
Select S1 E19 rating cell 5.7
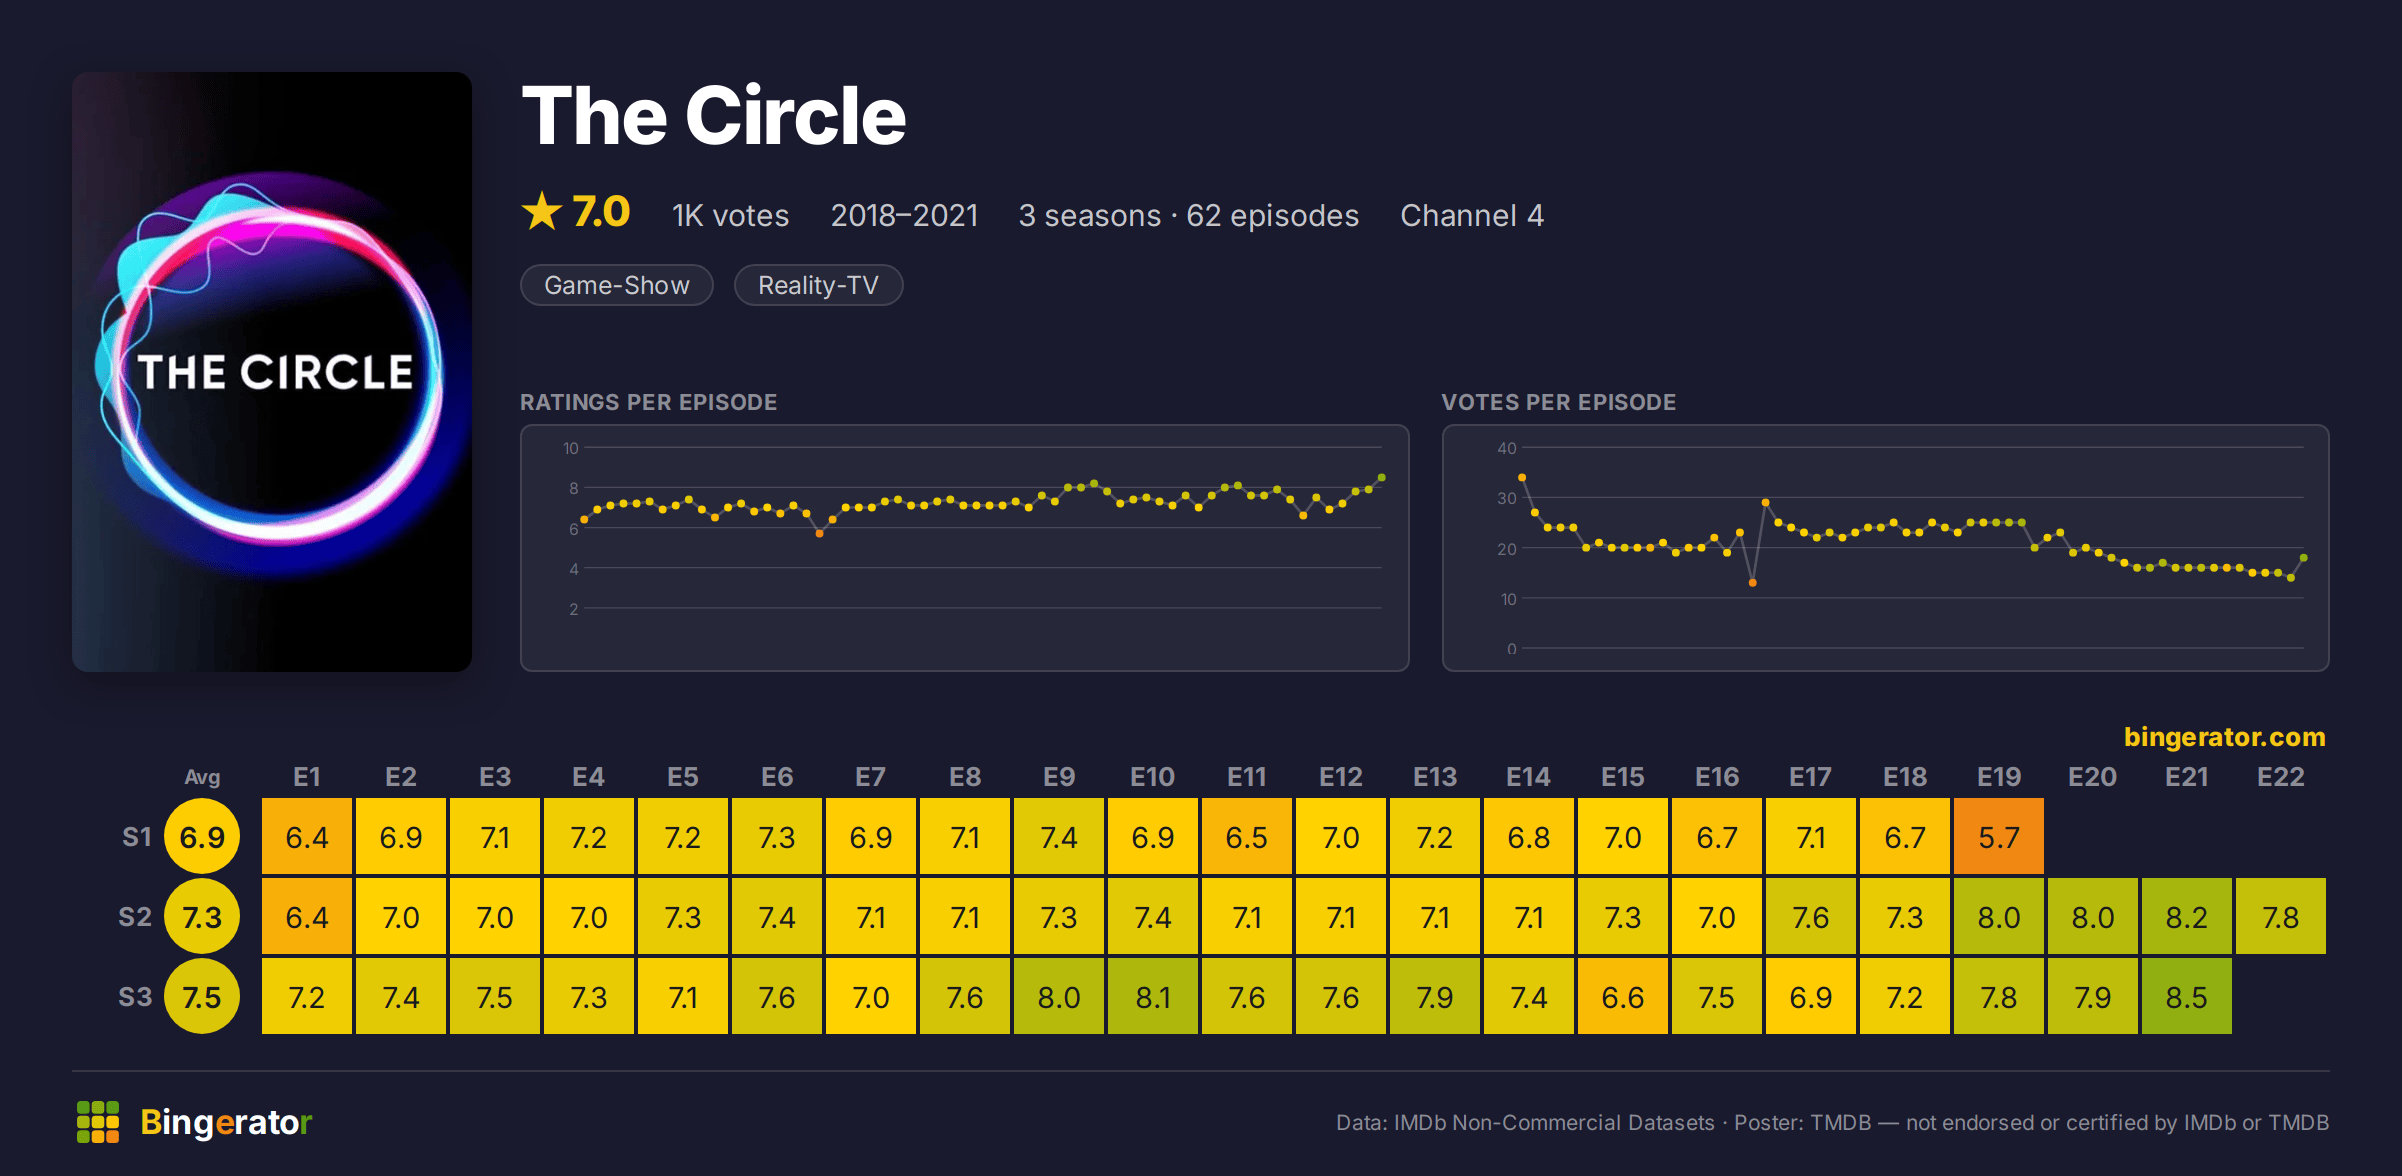pos(1999,836)
